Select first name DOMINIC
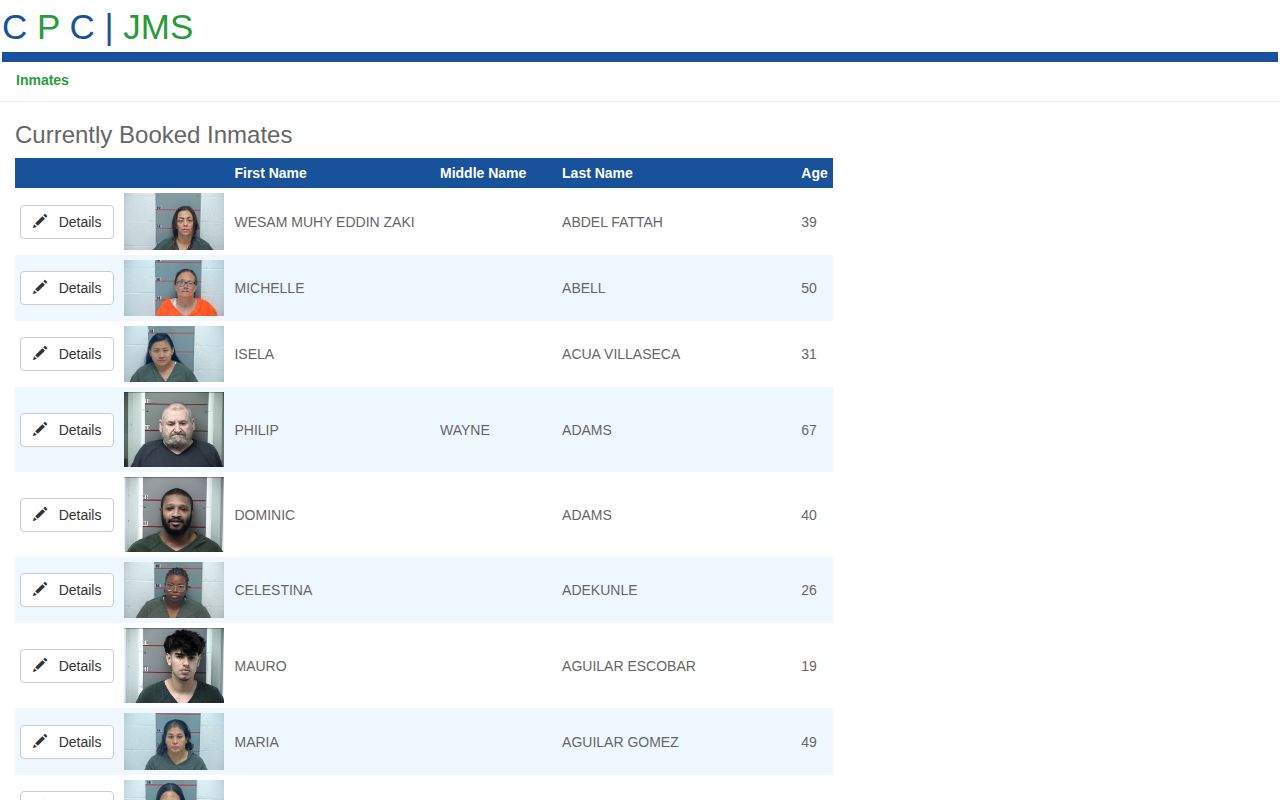The image size is (1280, 800). [x=264, y=515]
